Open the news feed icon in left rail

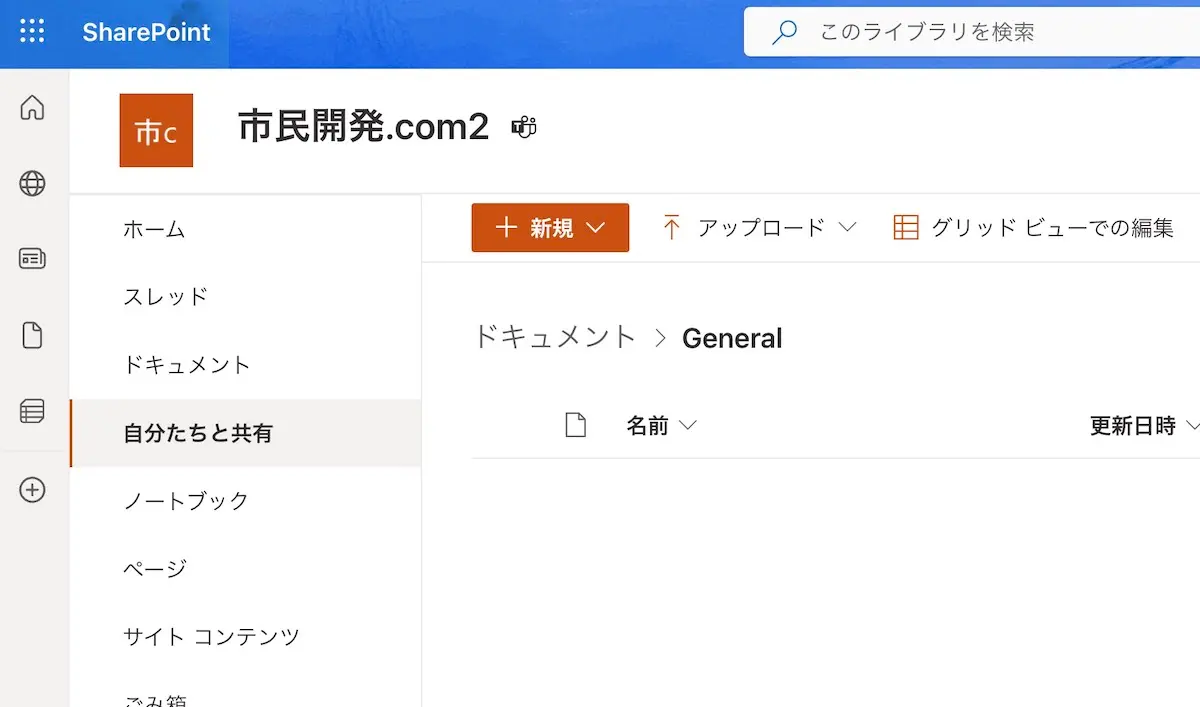tap(32, 259)
